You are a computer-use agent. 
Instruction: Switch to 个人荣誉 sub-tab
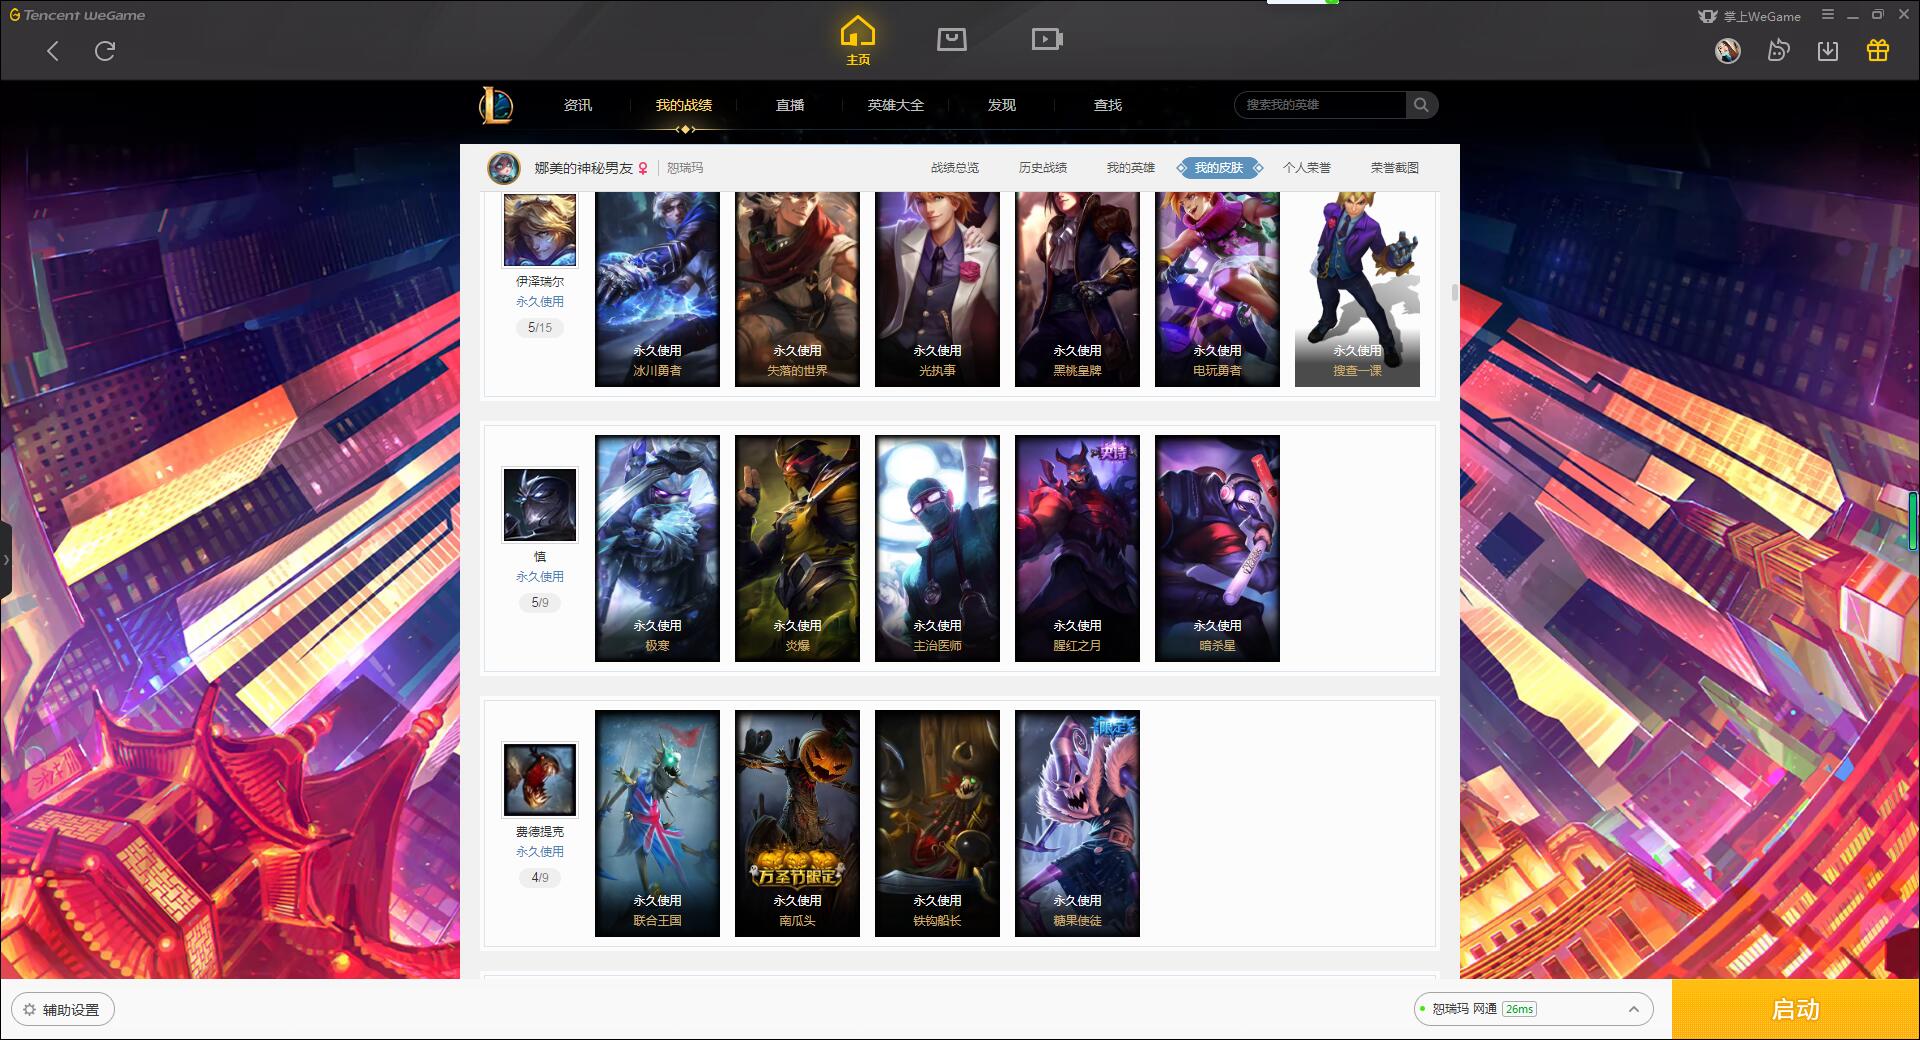click(x=1307, y=168)
